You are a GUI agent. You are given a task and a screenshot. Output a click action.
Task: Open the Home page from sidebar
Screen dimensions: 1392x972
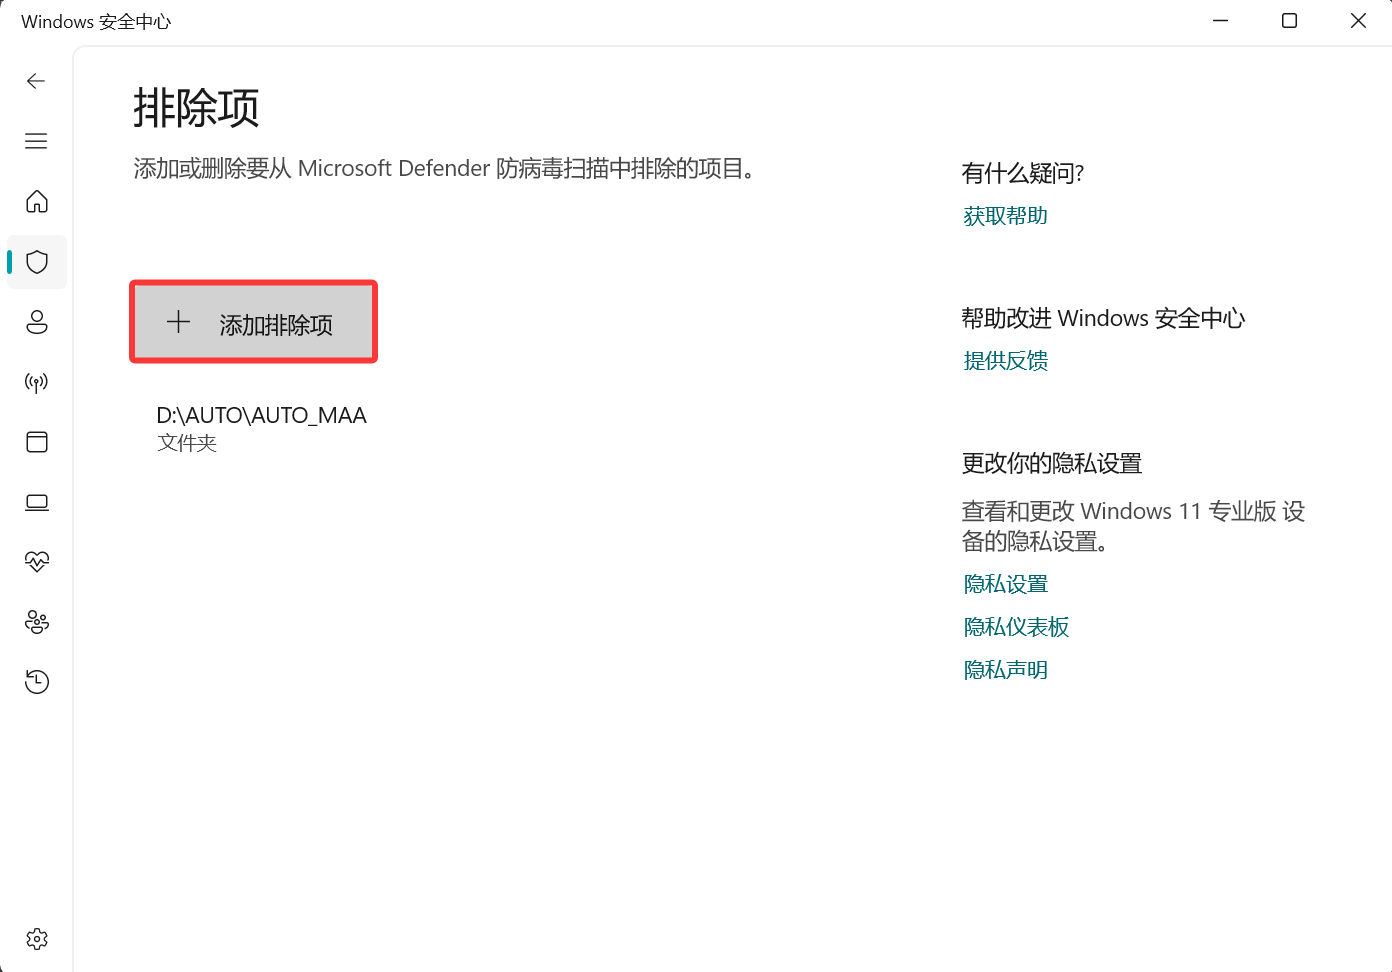[x=36, y=202]
